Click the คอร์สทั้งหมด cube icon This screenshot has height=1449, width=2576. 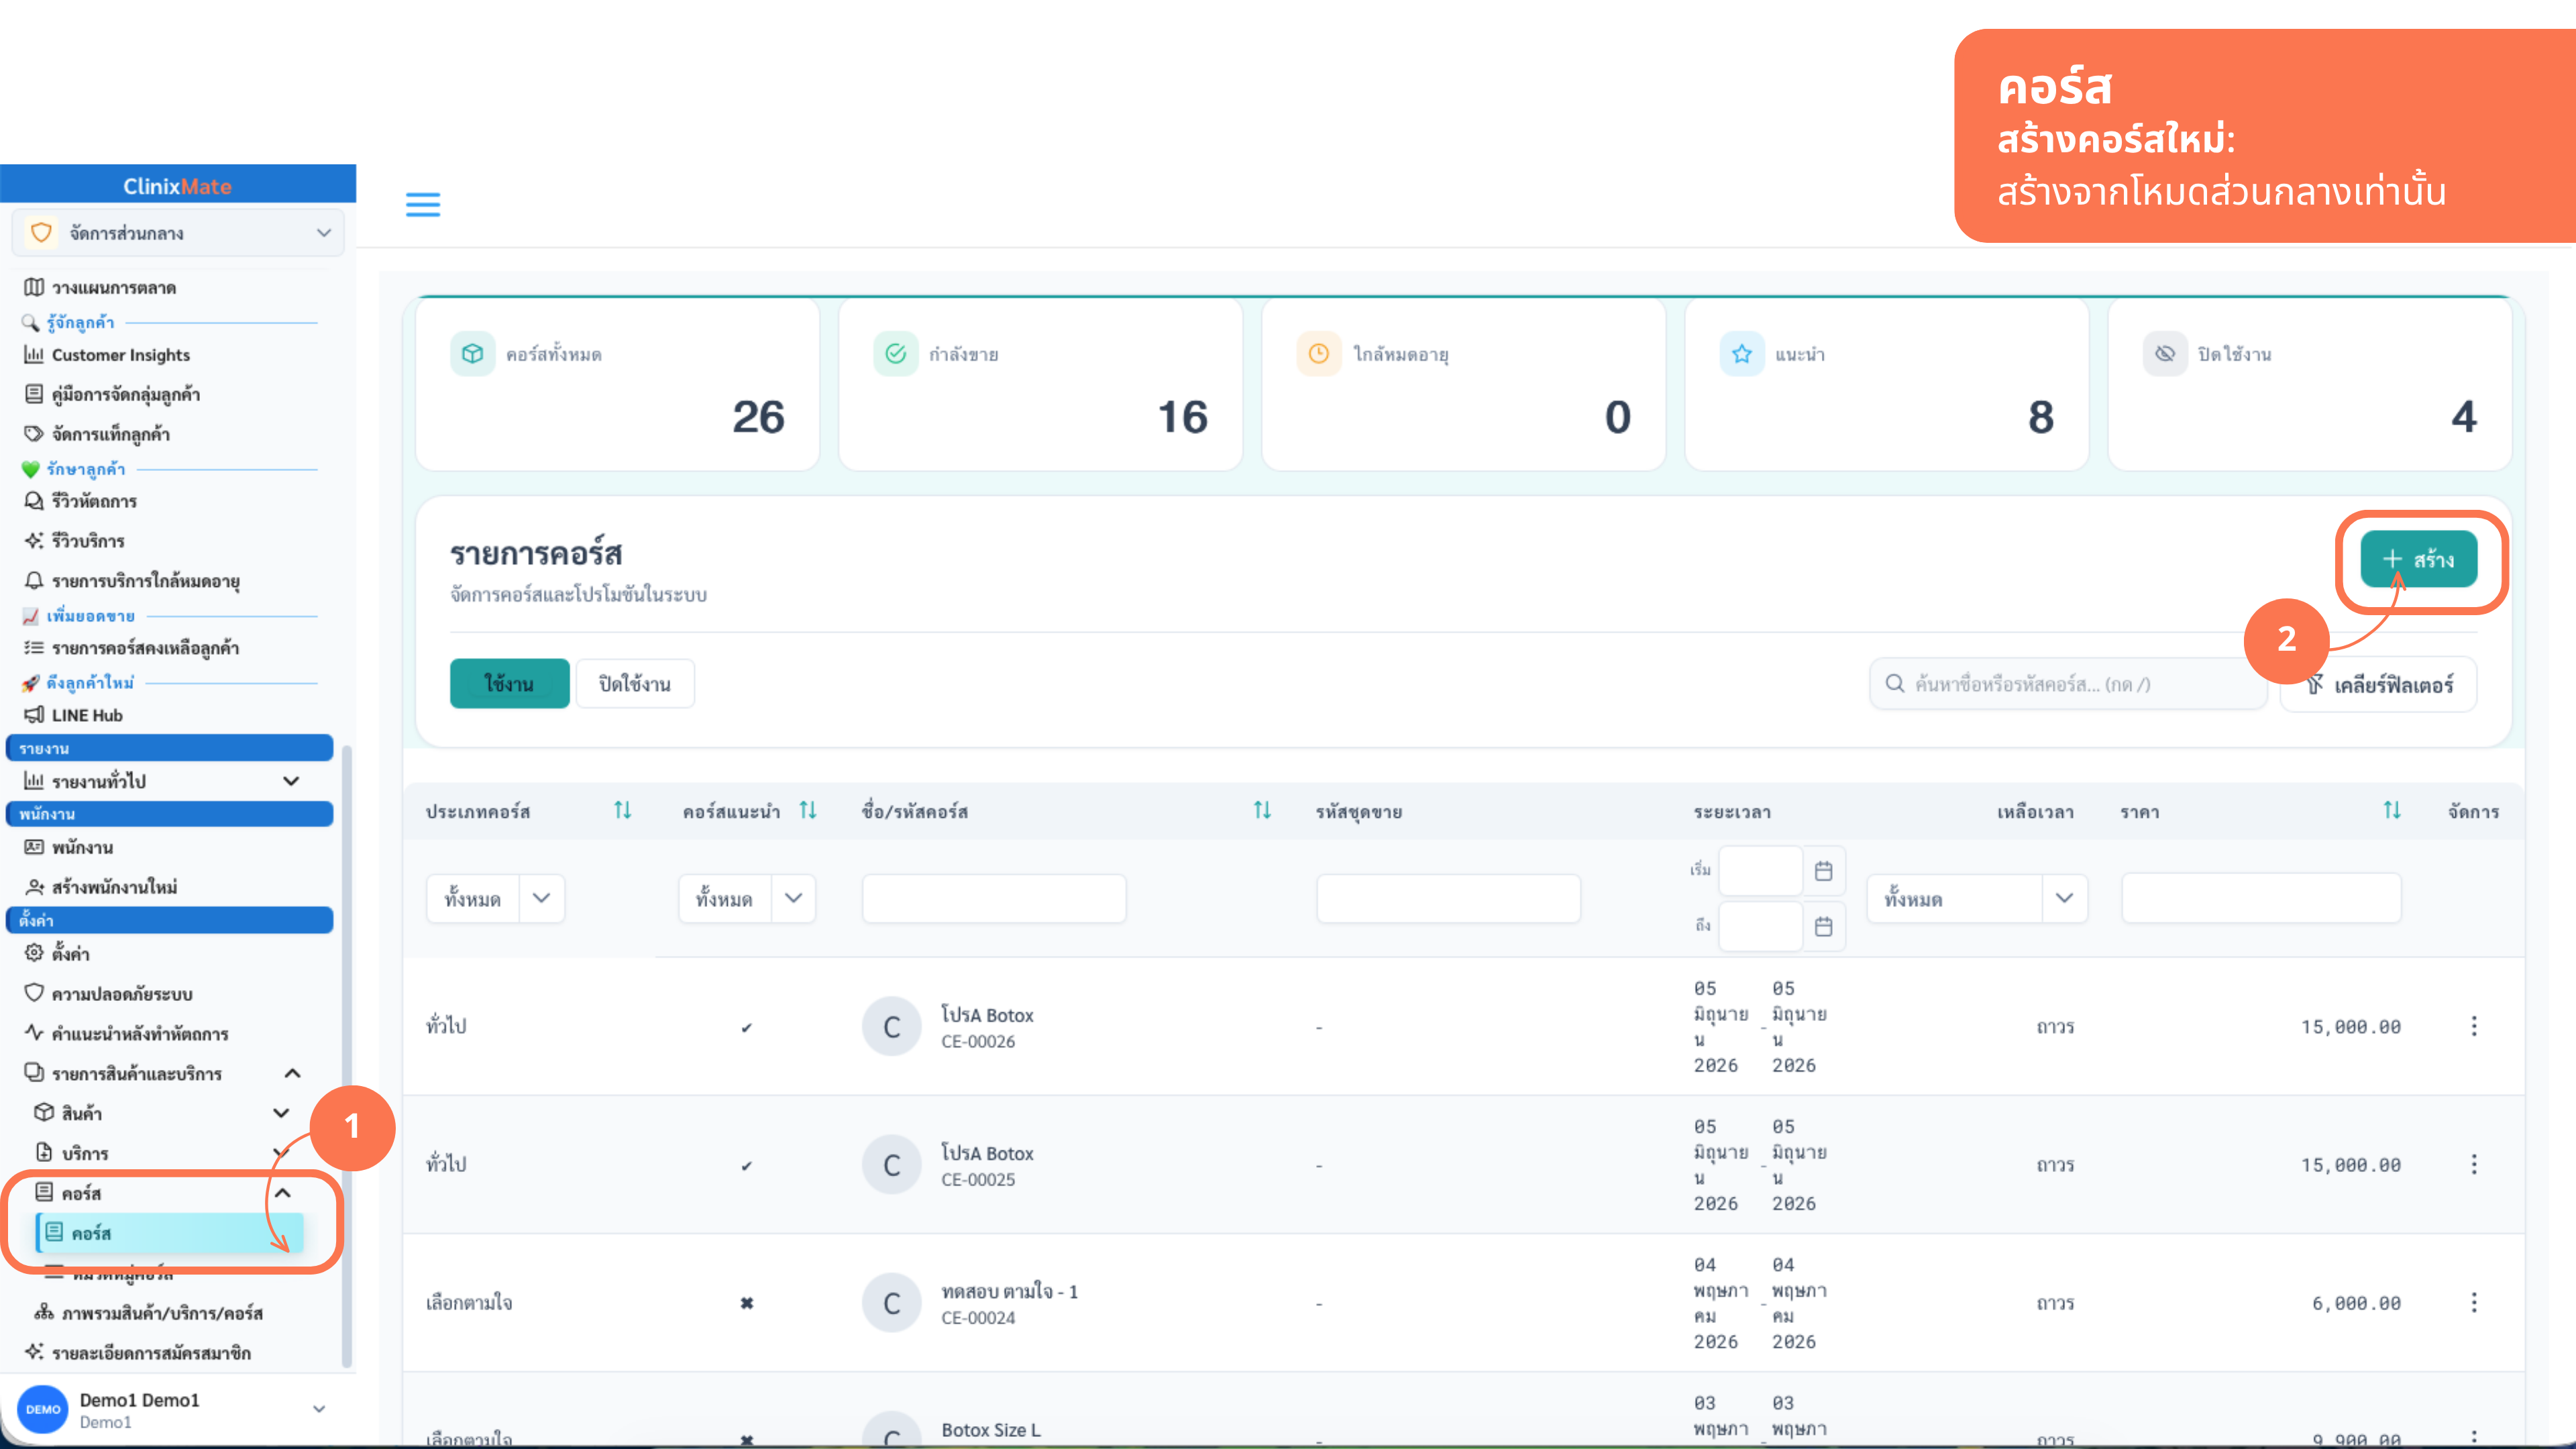[472, 354]
